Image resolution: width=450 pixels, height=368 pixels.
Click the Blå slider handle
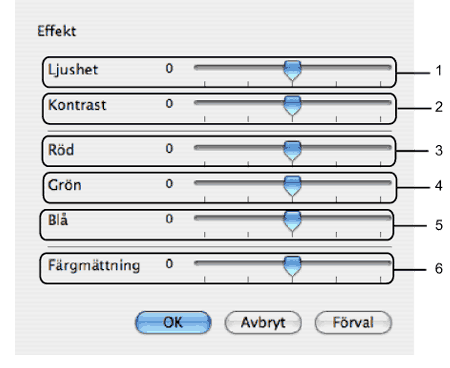pyautogui.click(x=292, y=221)
